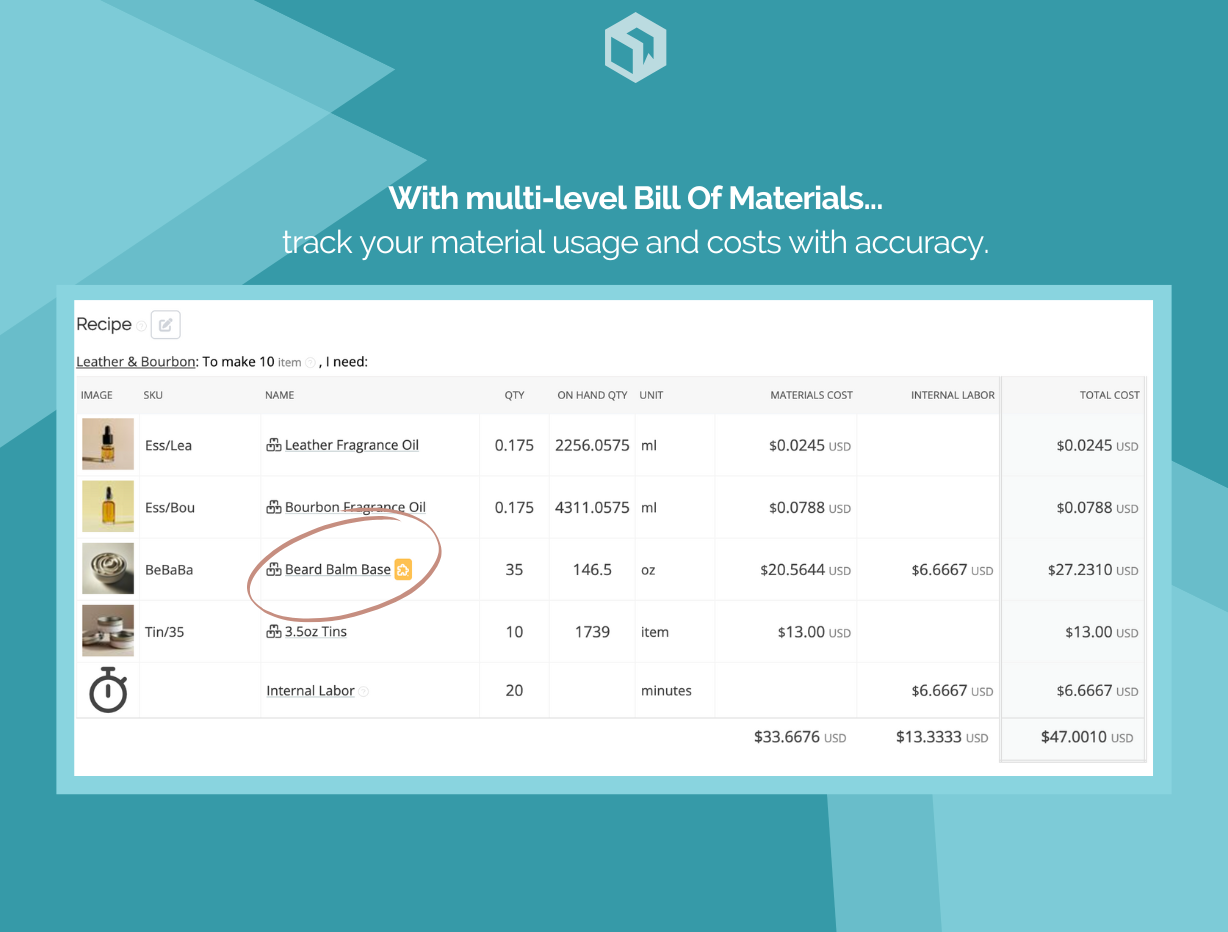The image size is (1228, 932).
Task: Click the boxes icon before Bourbon Fragrance Oil
Action: tap(274, 507)
